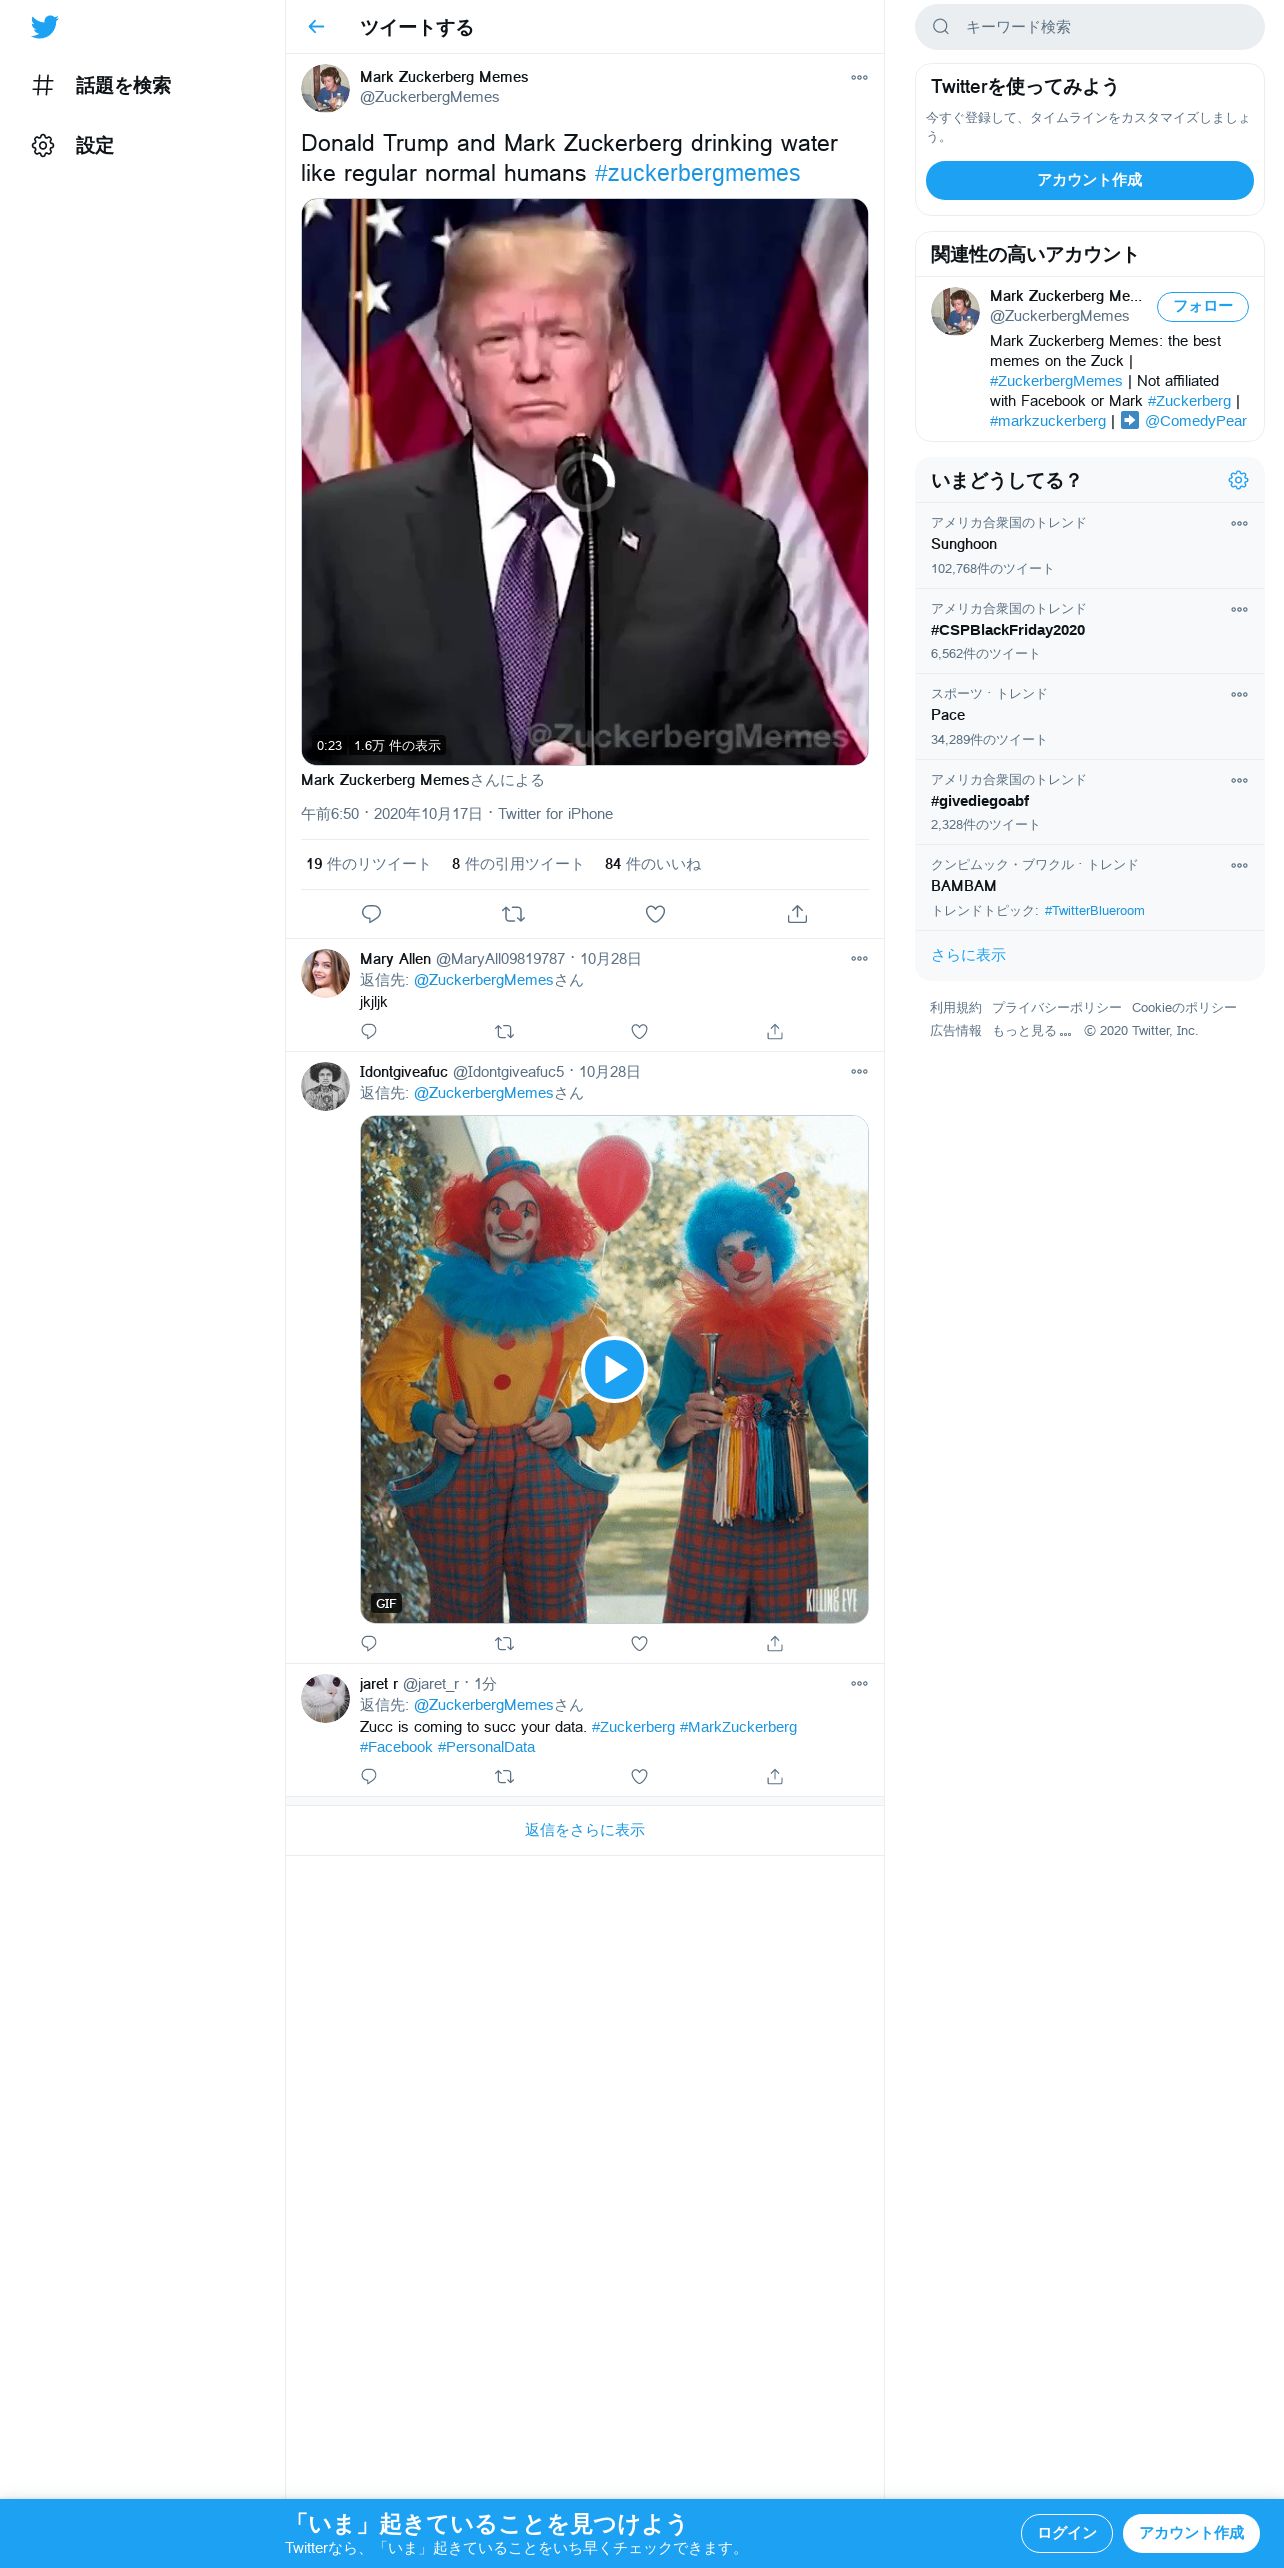Screen dimensions: 1284x2568
Task: Expand もっと見る footer menu
Action: [x=1032, y=1031]
